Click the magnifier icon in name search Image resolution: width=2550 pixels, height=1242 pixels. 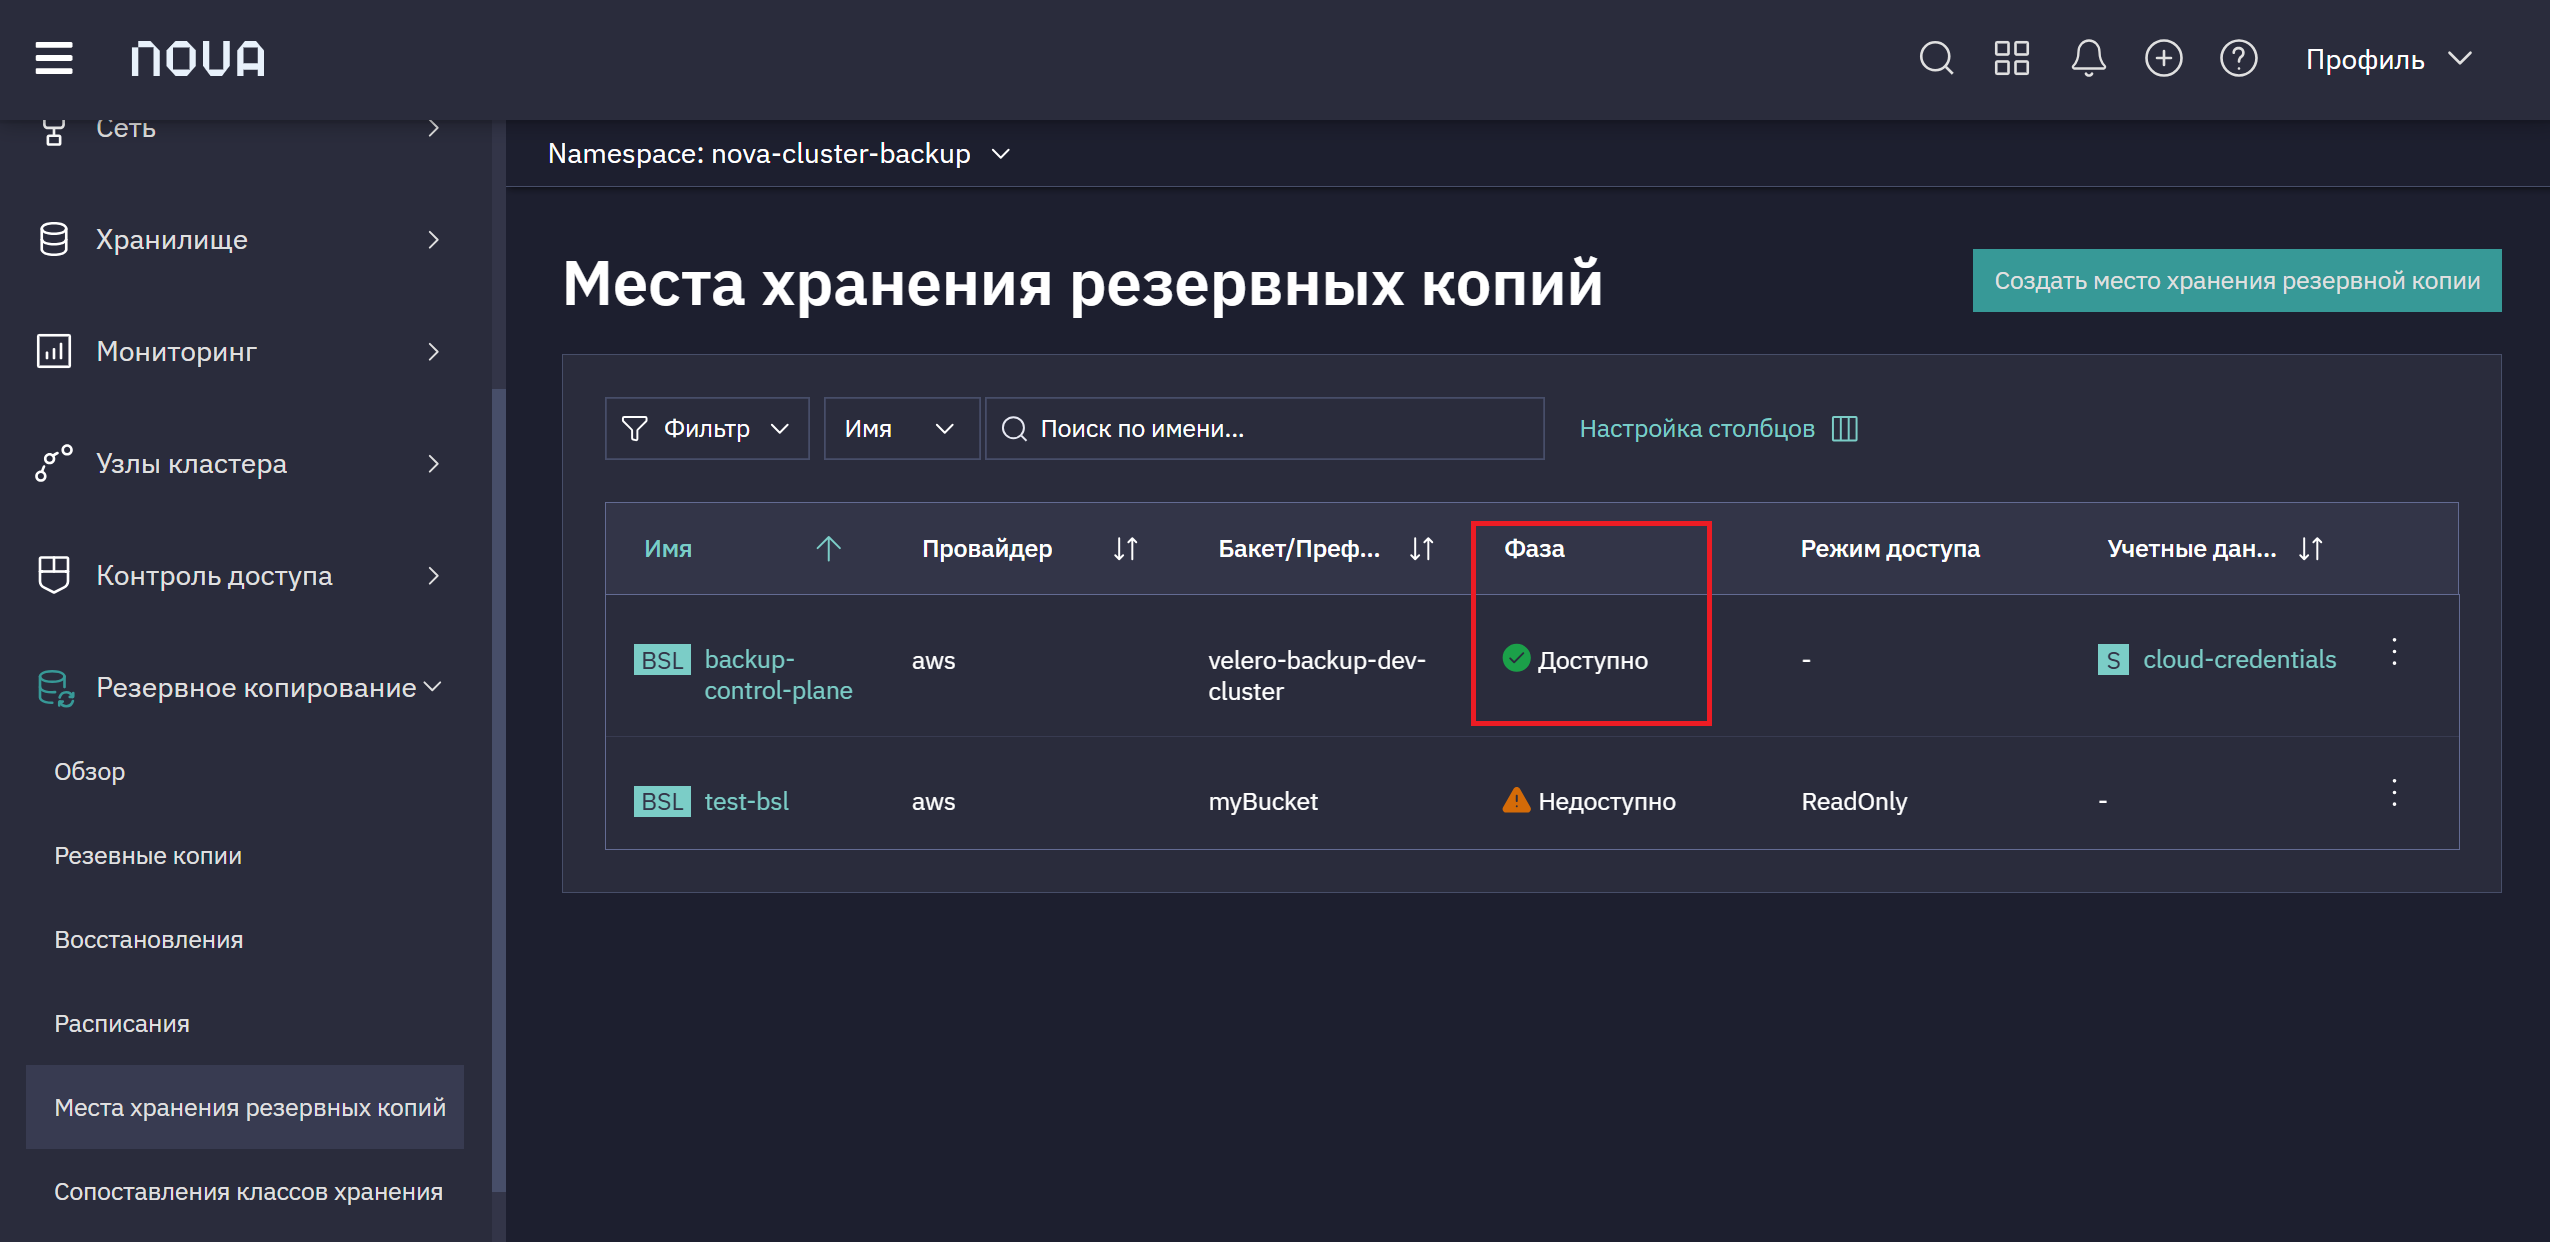pos(1014,429)
